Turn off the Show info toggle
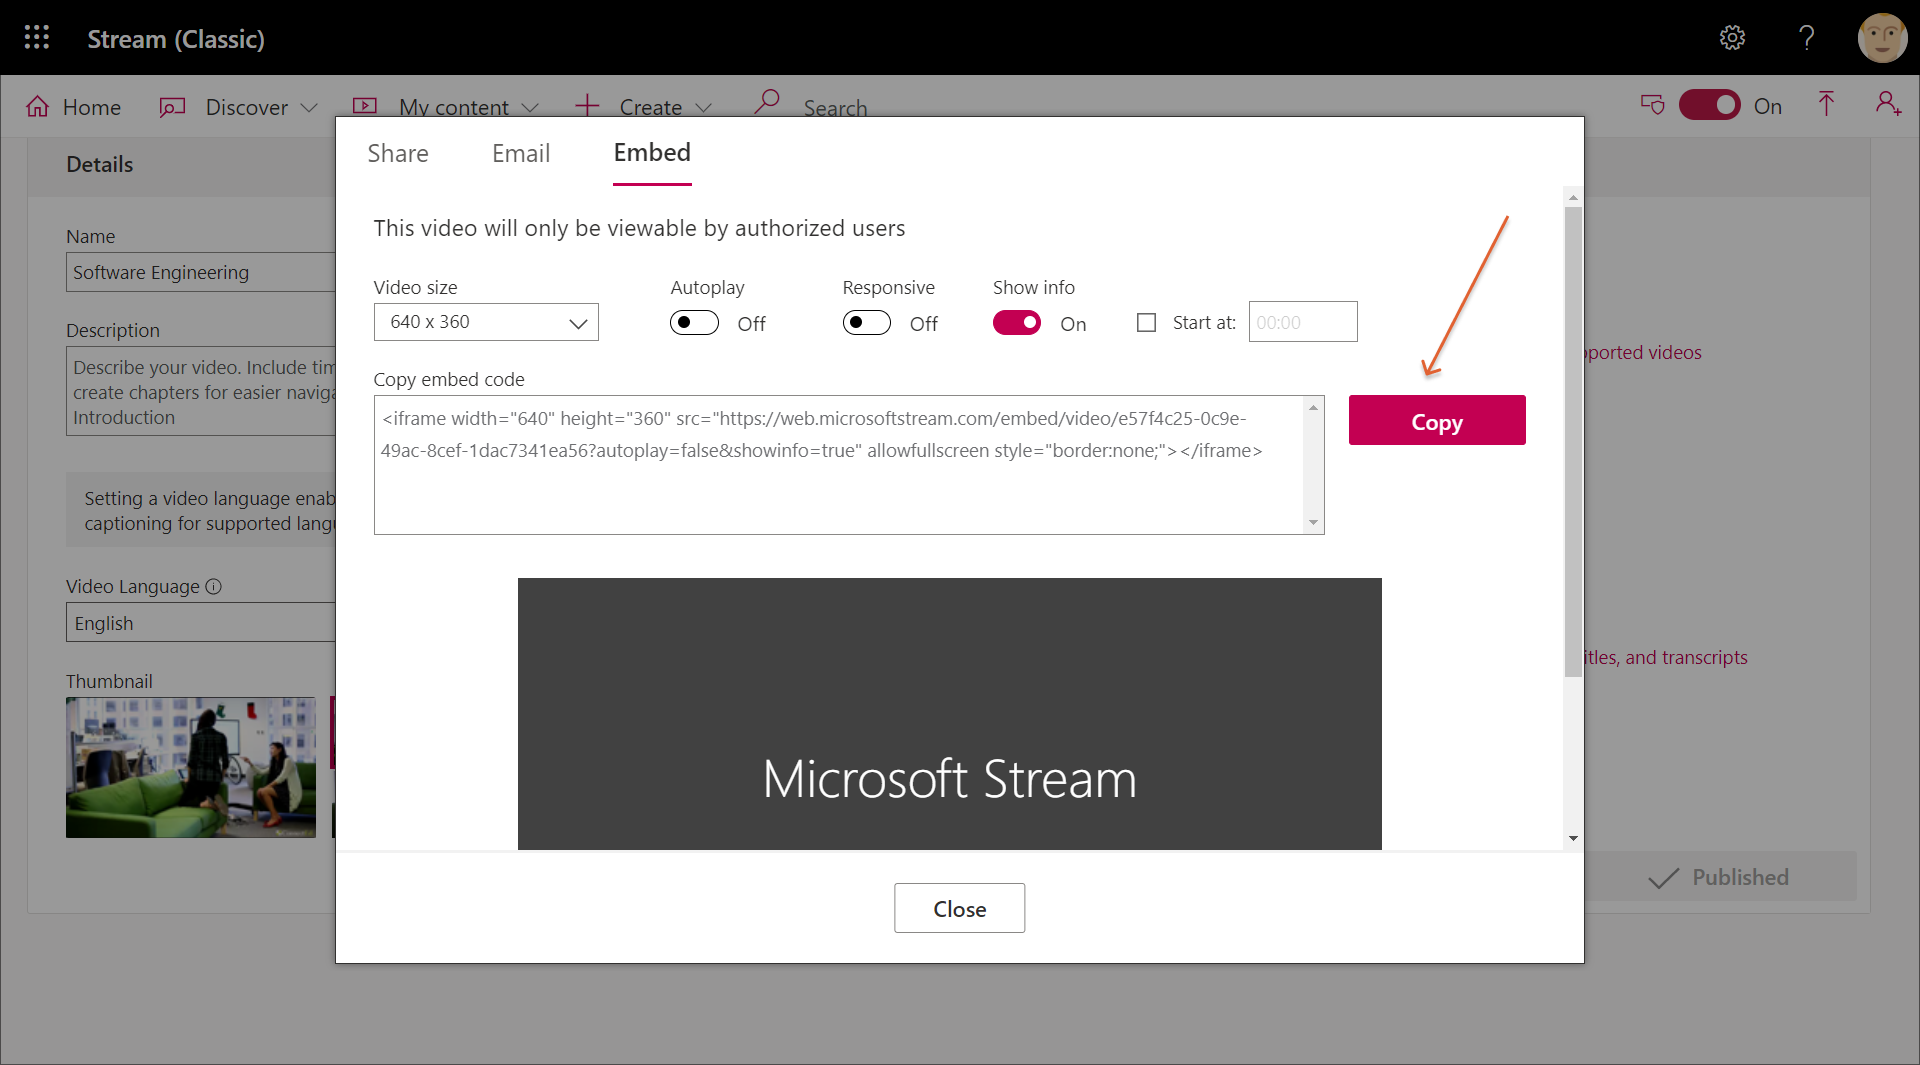 pyautogui.click(x=1017, y=323)
